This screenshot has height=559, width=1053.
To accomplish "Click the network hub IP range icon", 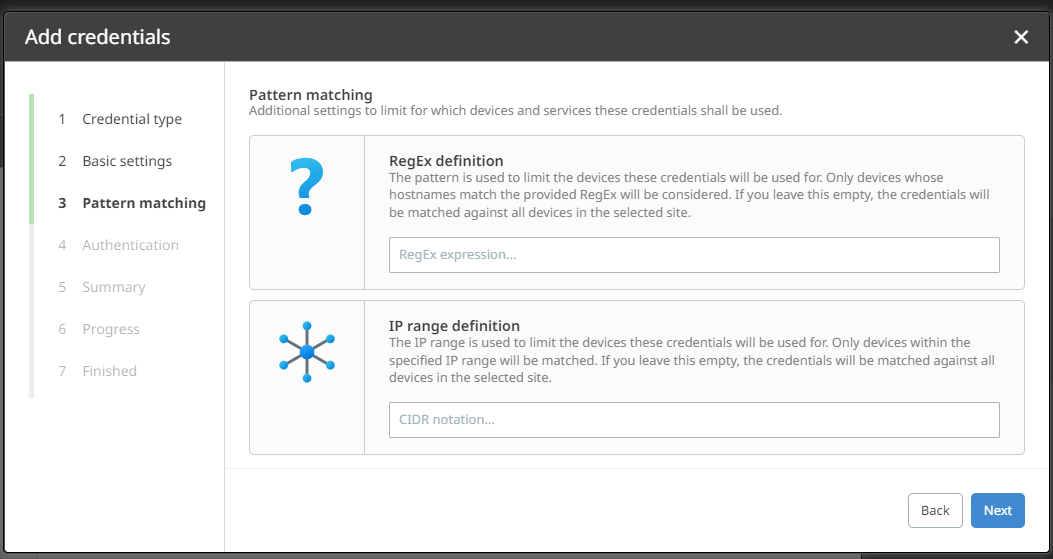I will pos(307,352).
